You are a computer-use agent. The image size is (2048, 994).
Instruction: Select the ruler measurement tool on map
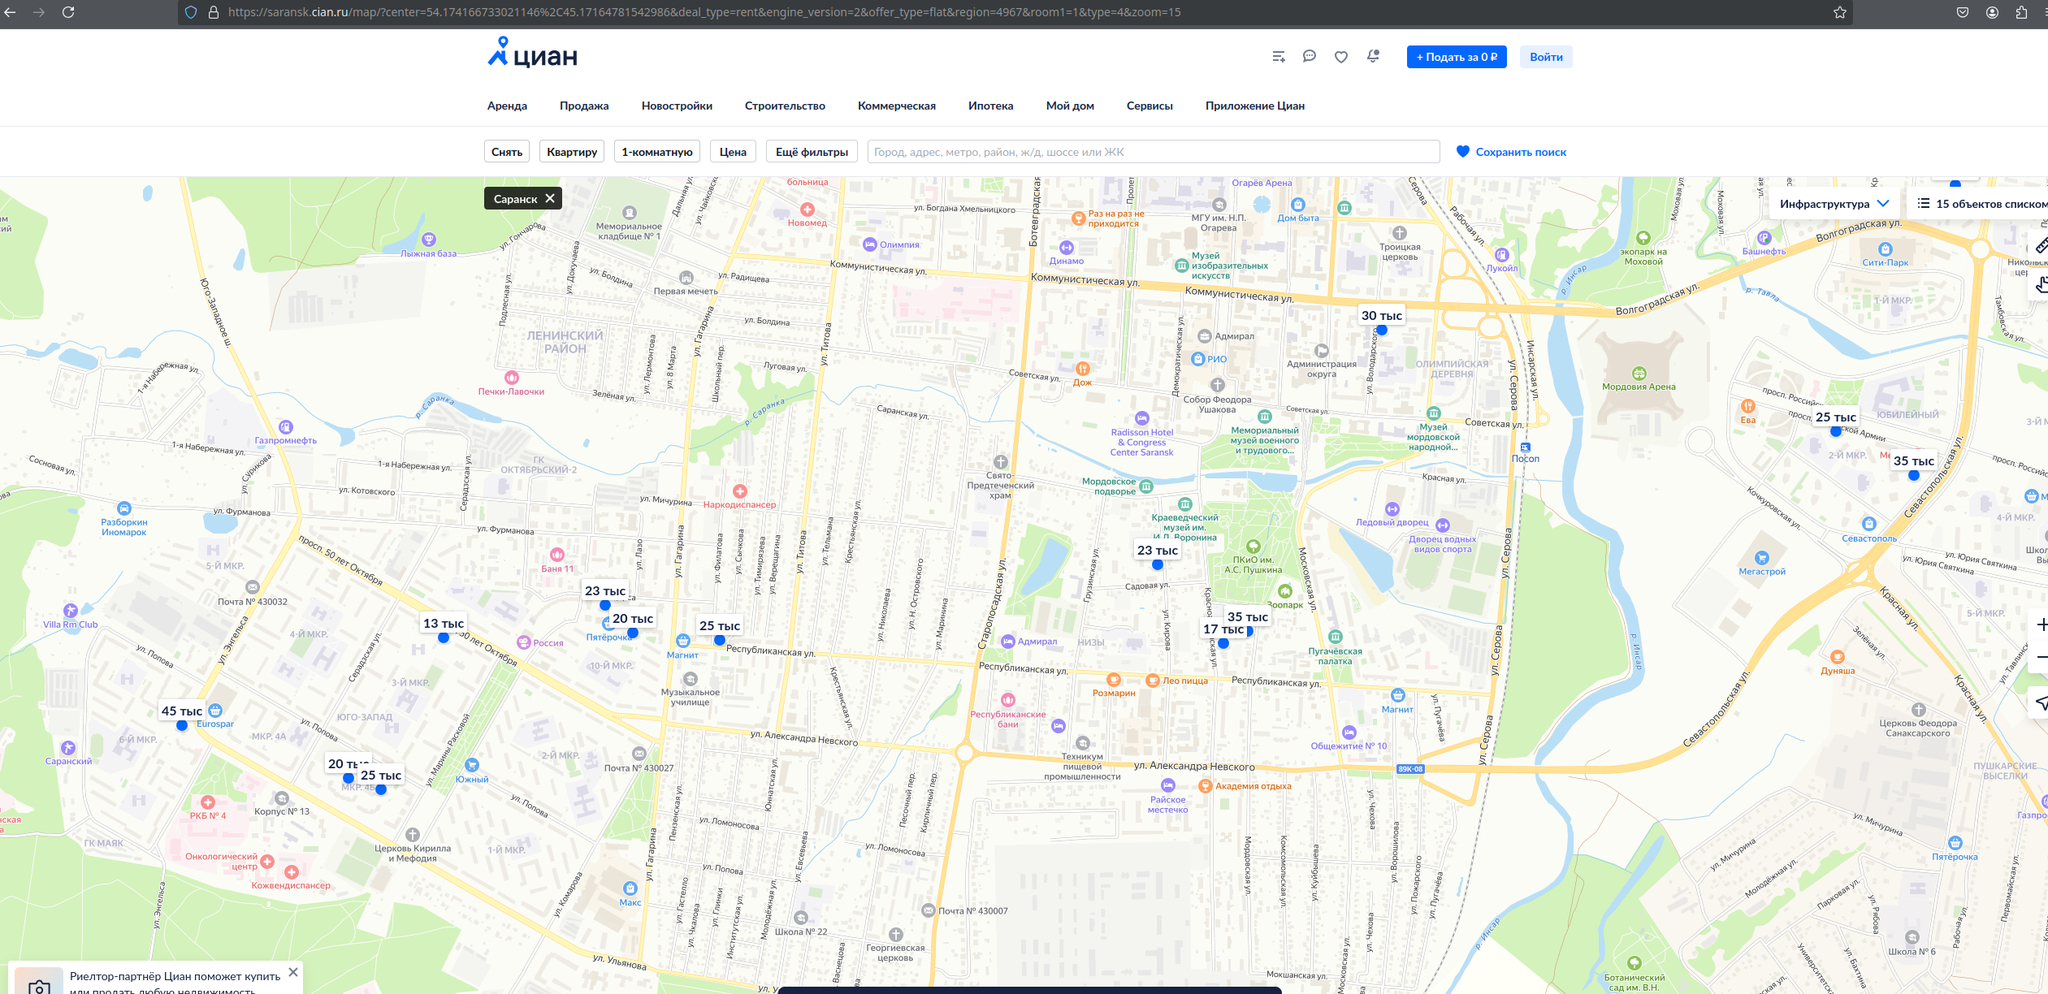click(x=2040, y=246)
